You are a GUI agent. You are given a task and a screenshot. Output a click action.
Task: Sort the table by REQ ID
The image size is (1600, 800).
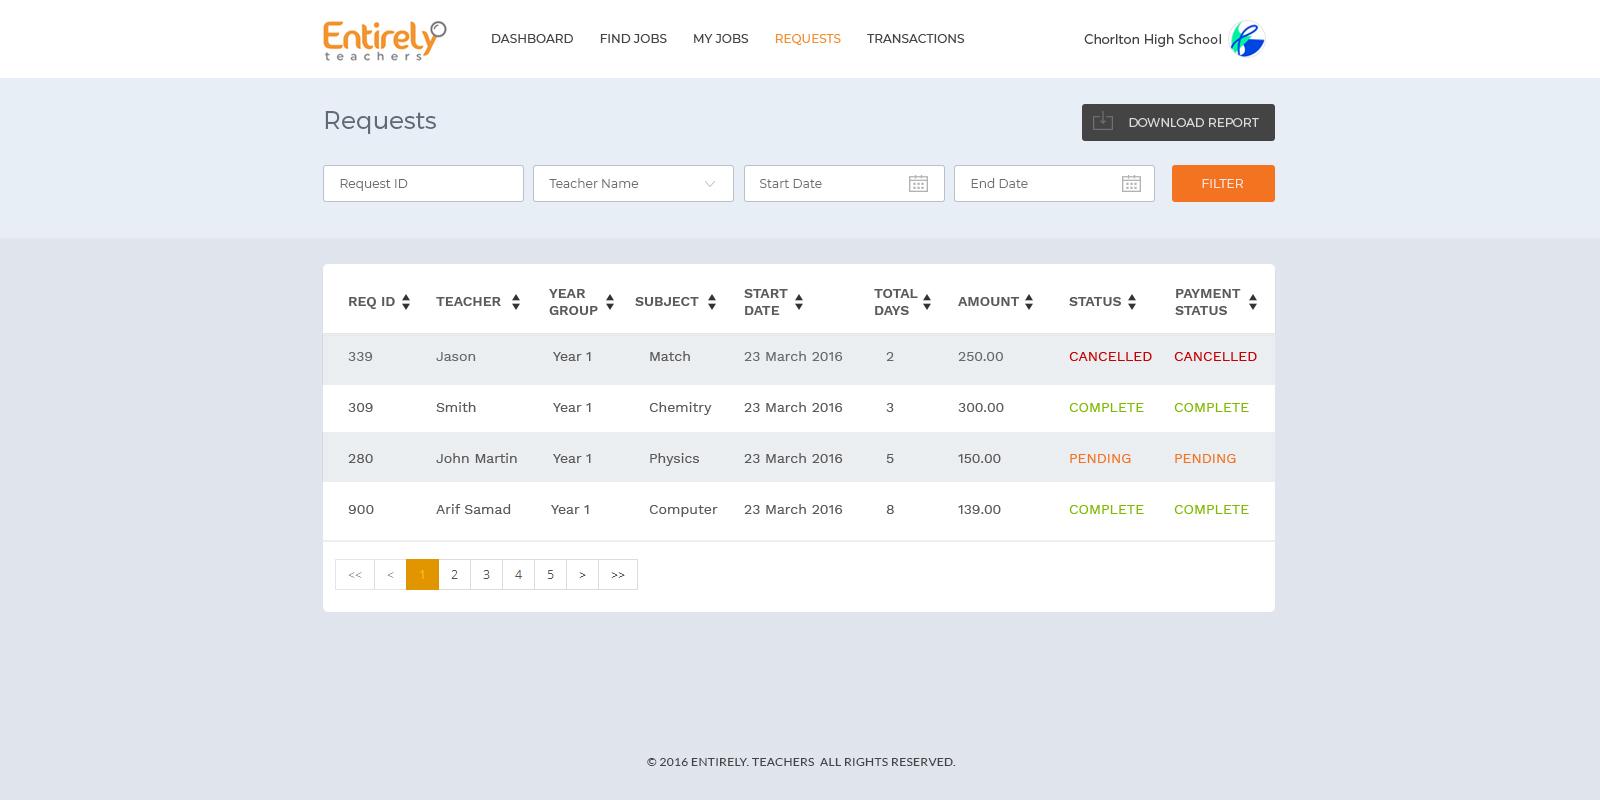pos(406,302)
